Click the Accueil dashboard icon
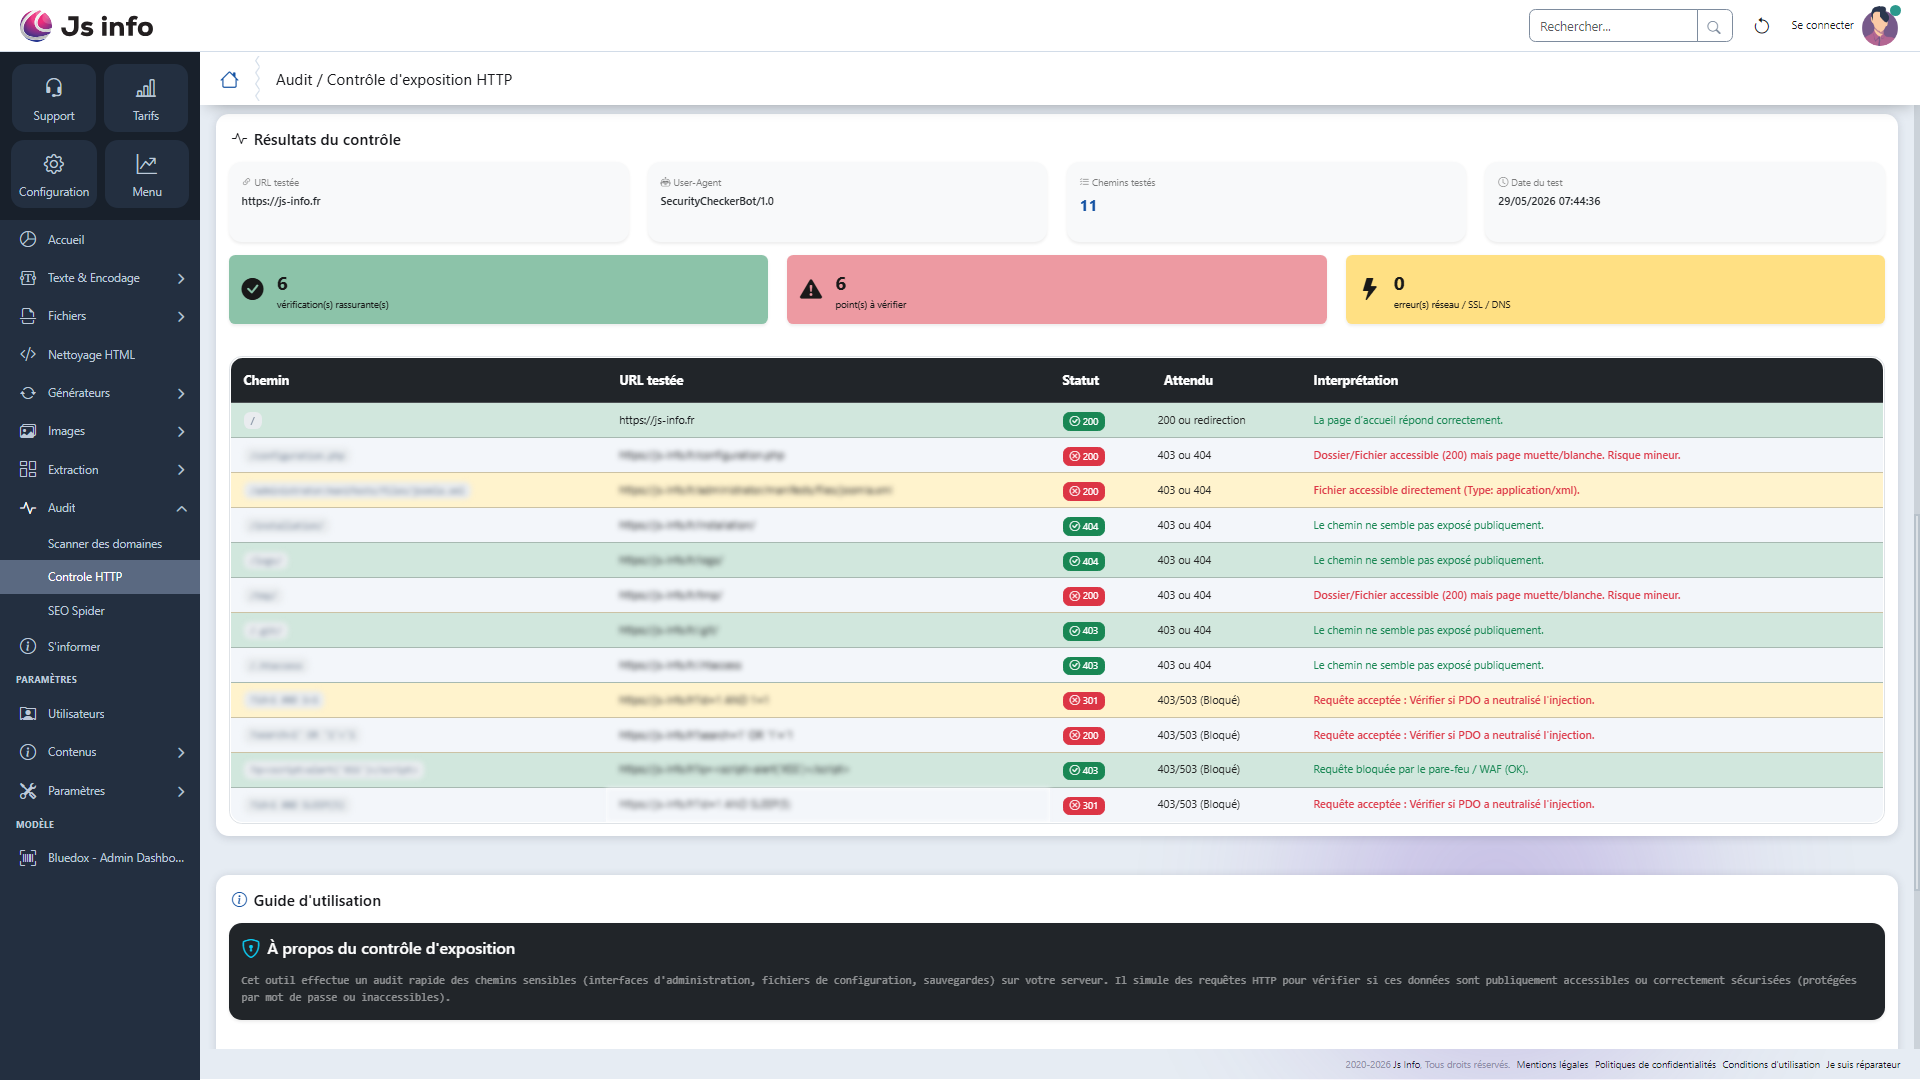The height and width of the screenshot is (1080, 1920). (28, 240)
